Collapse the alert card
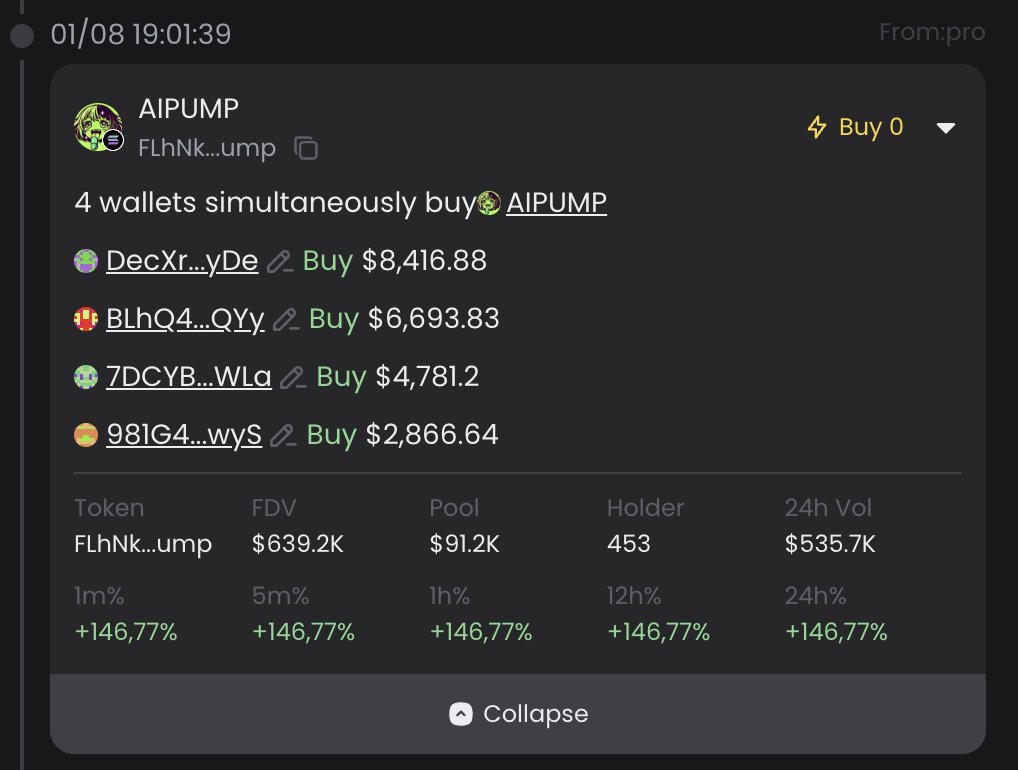The height and width of the screenshot is (770, 1018). pos(518,714)
